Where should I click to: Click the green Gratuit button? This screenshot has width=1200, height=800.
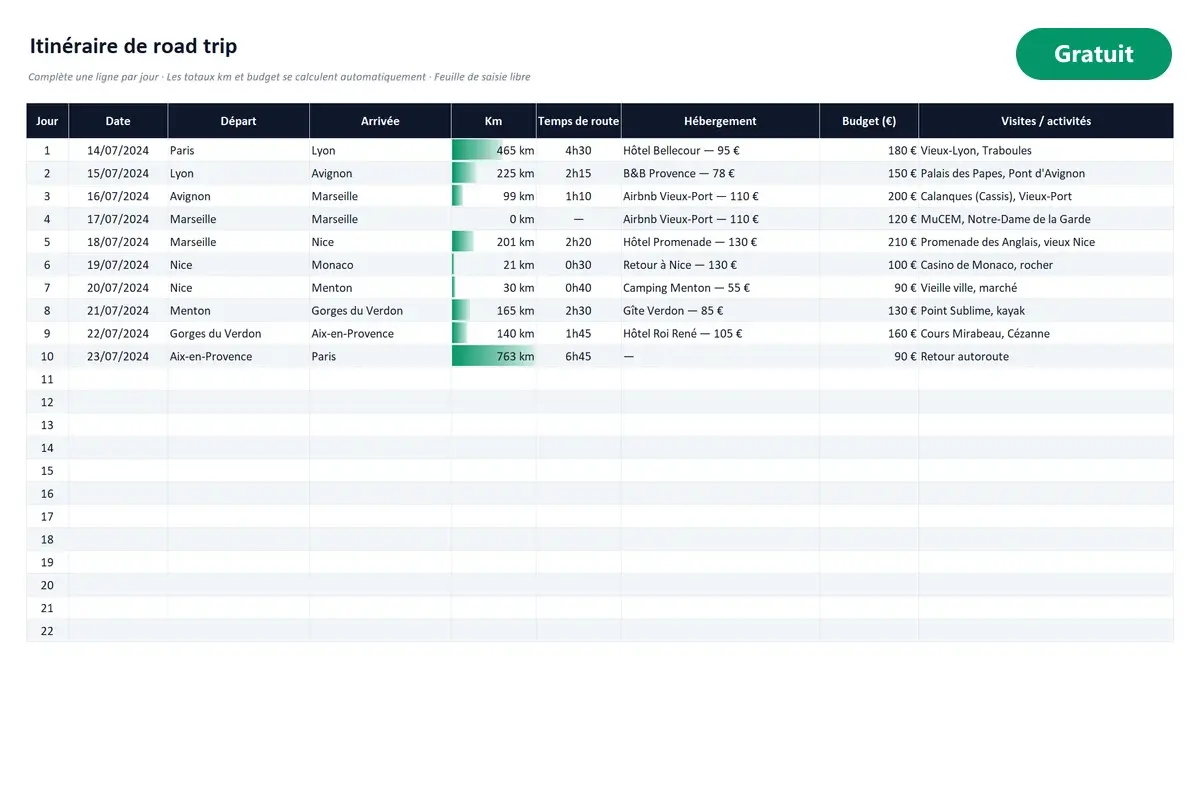[x=1093, y=54]
